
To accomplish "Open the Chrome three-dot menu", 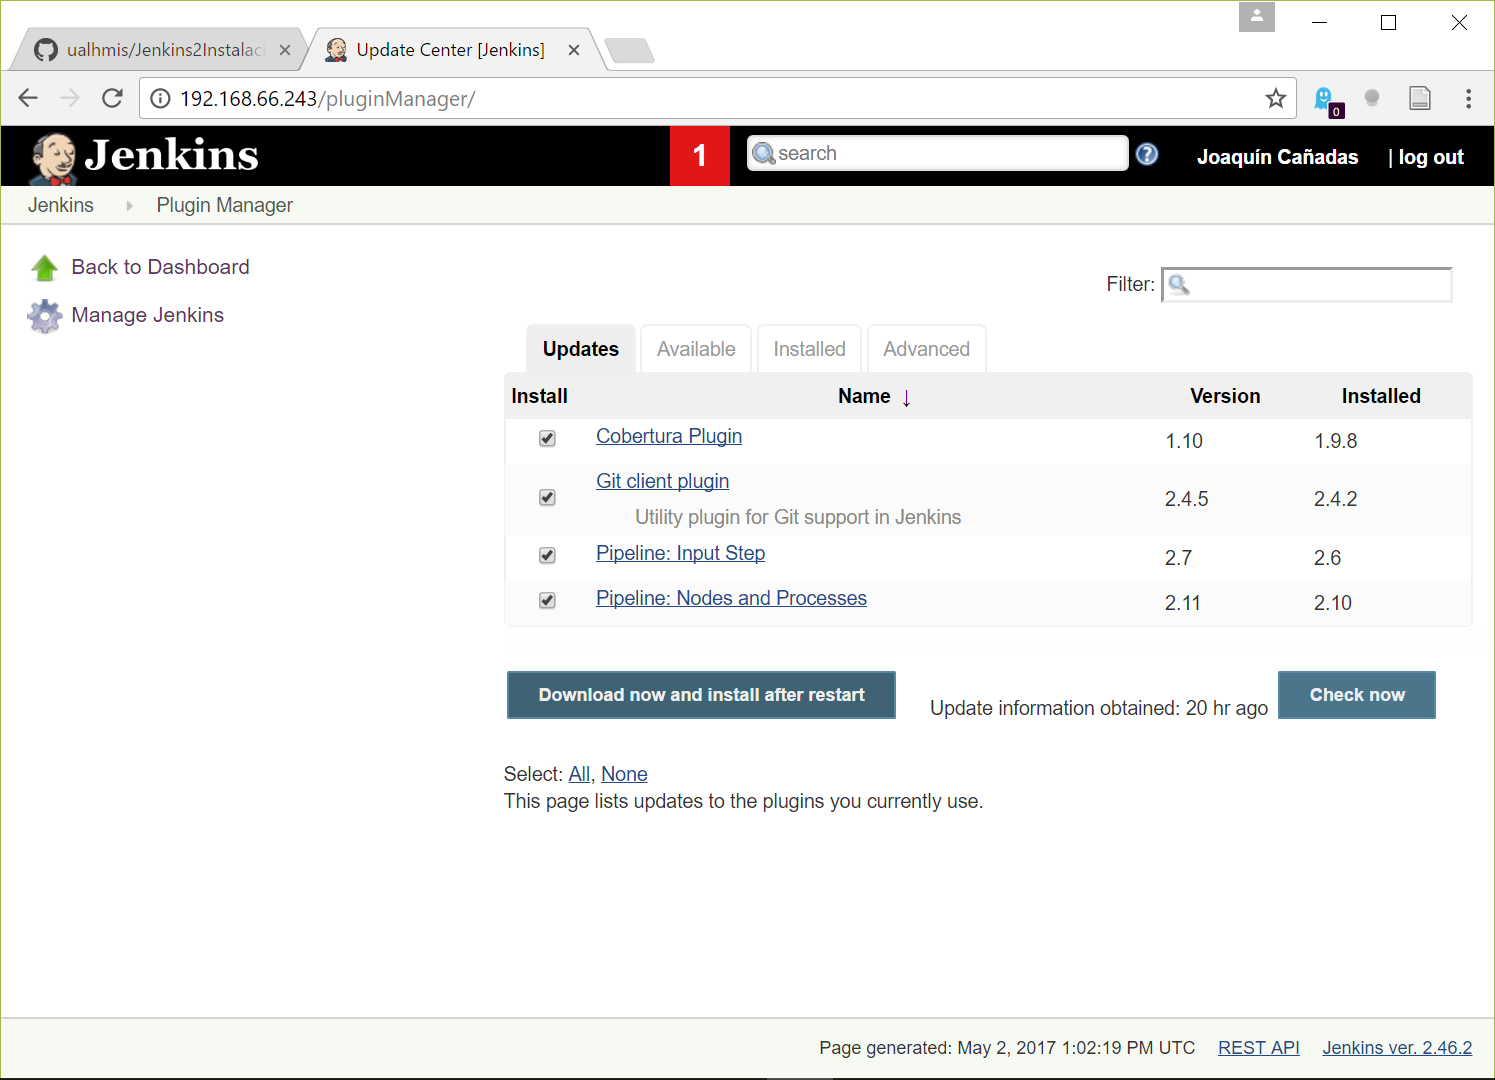I will point(1468,98).
